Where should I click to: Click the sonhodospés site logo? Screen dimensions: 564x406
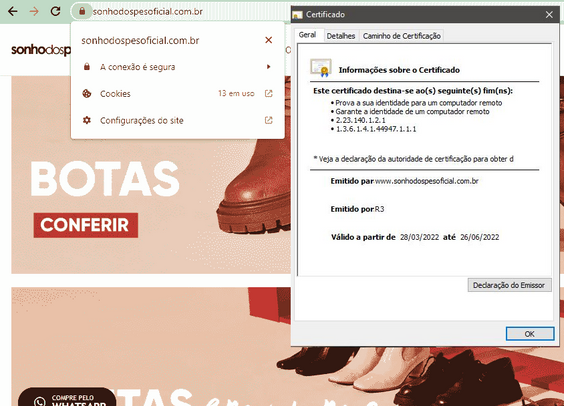pyautogui.click(x=41, y=50)
